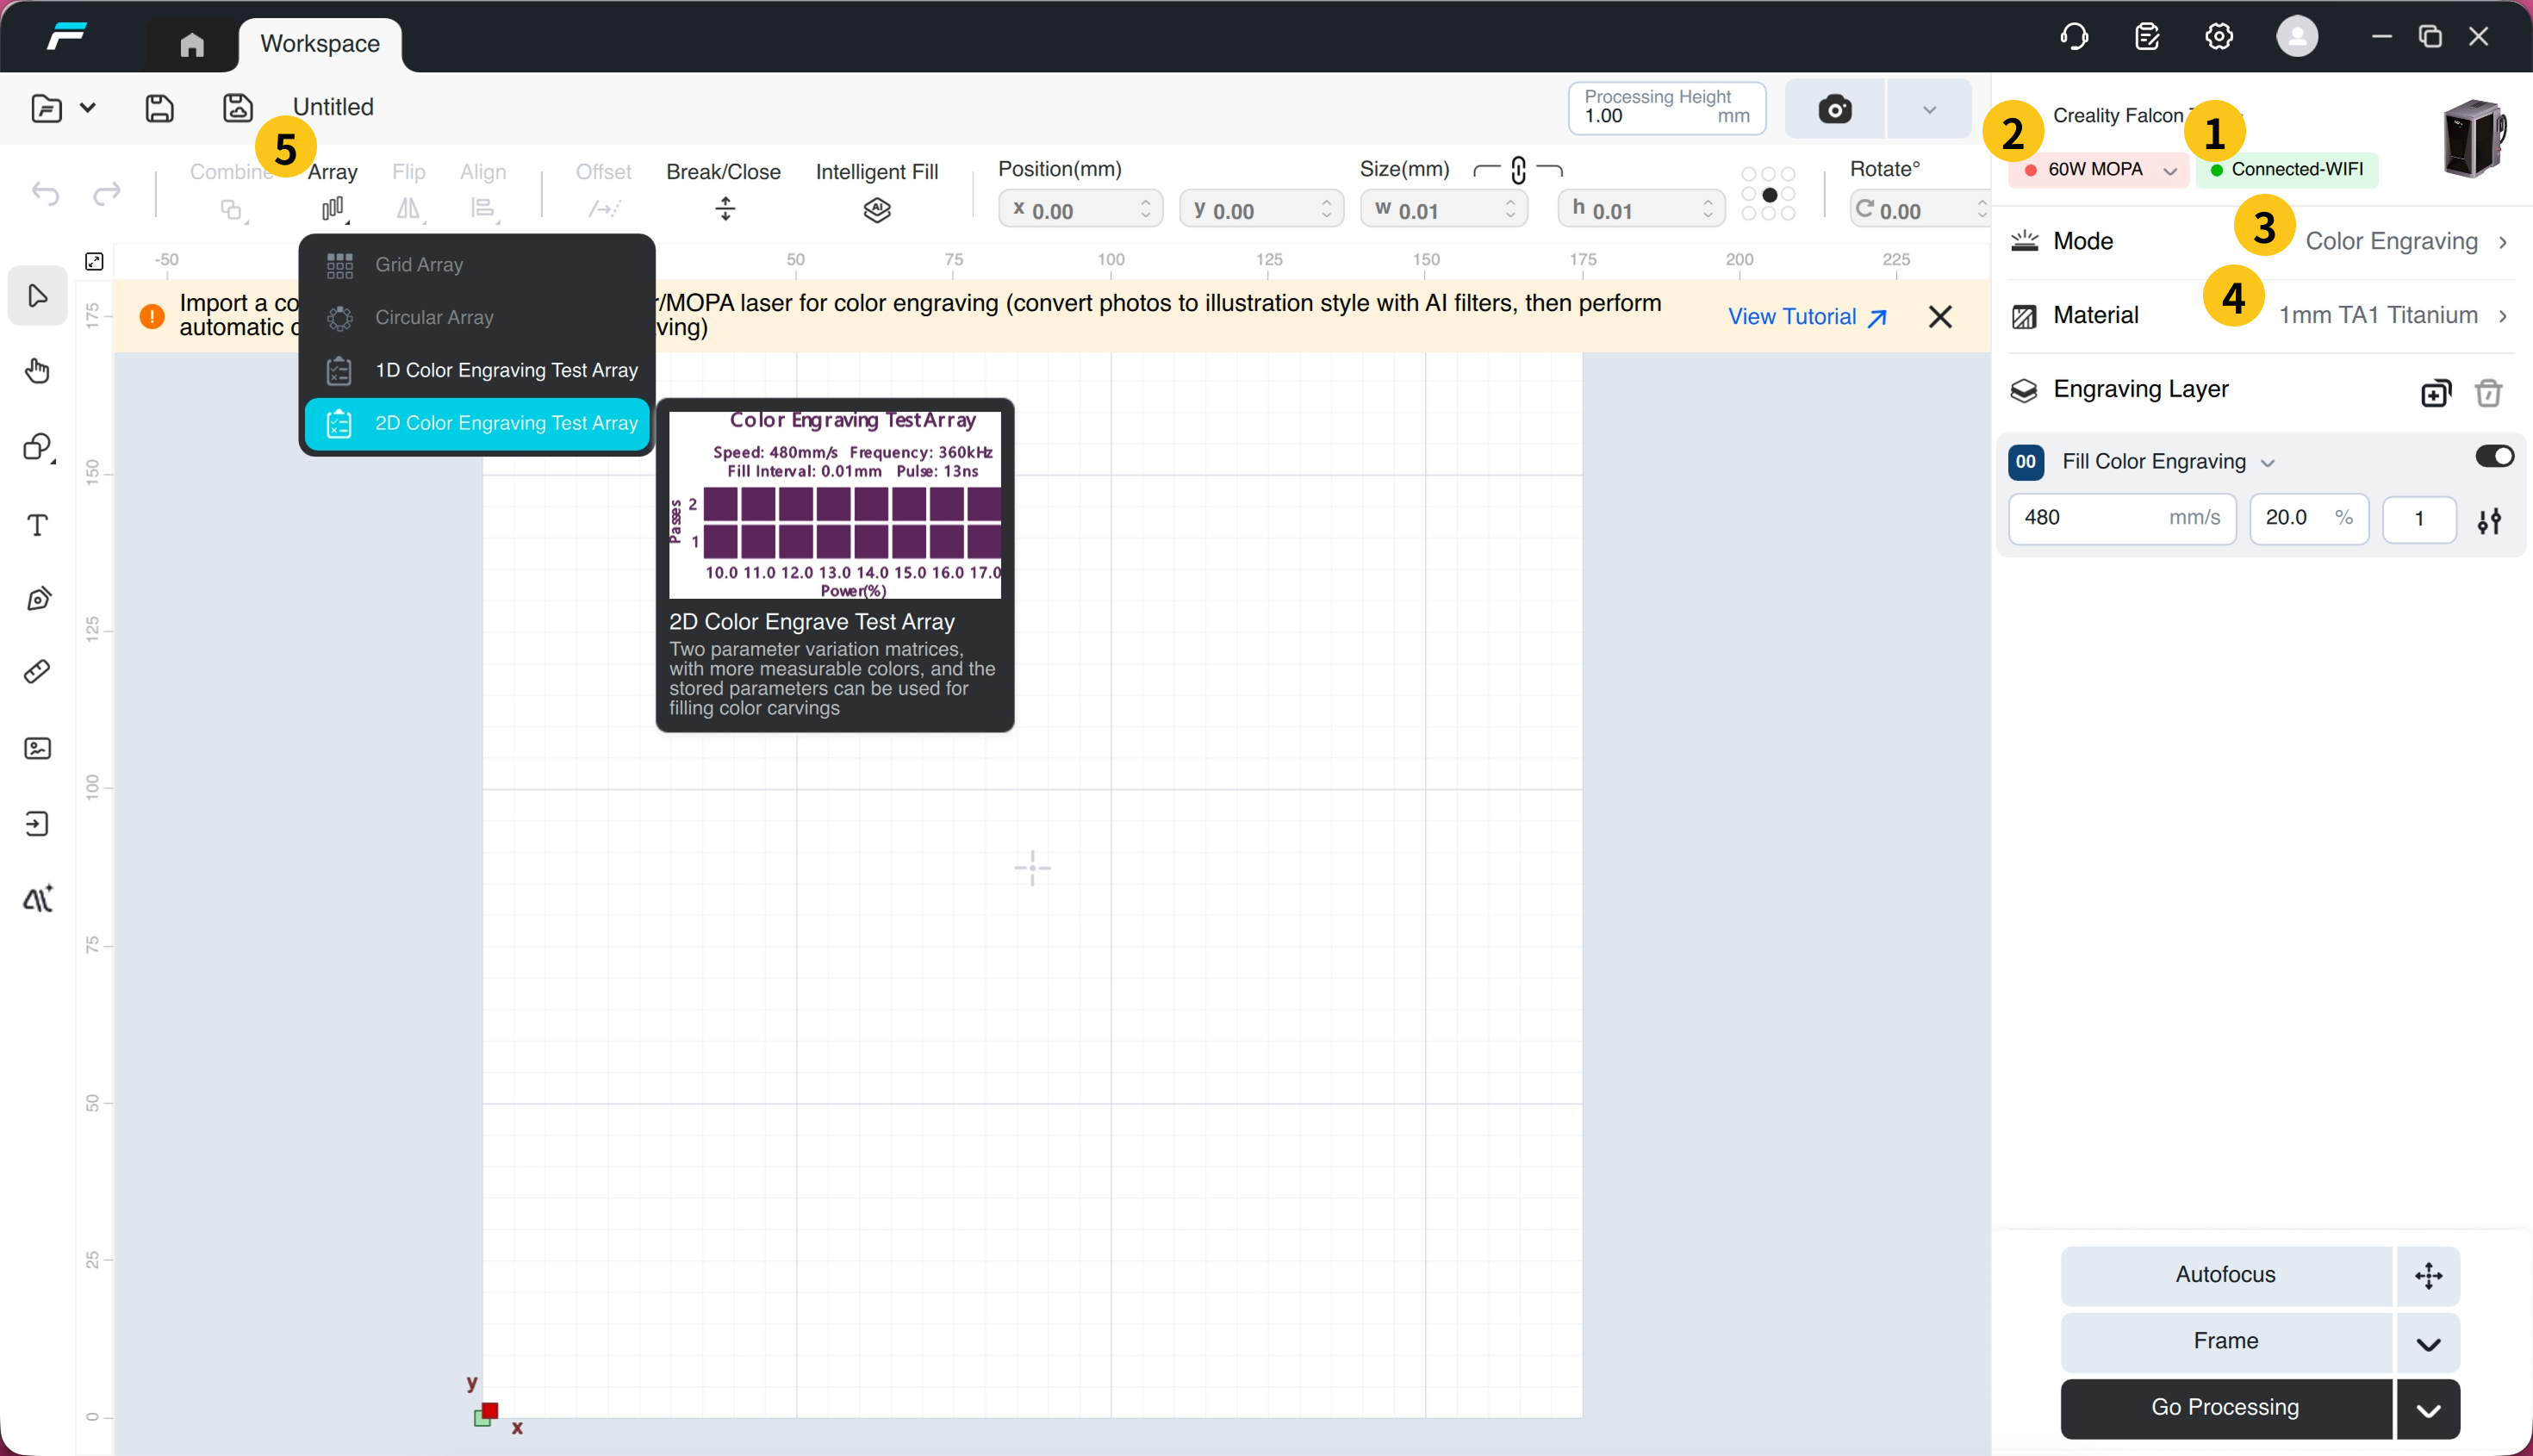Click the Frame button
2533x1456 pixels.
(x=2226, y=1341)
